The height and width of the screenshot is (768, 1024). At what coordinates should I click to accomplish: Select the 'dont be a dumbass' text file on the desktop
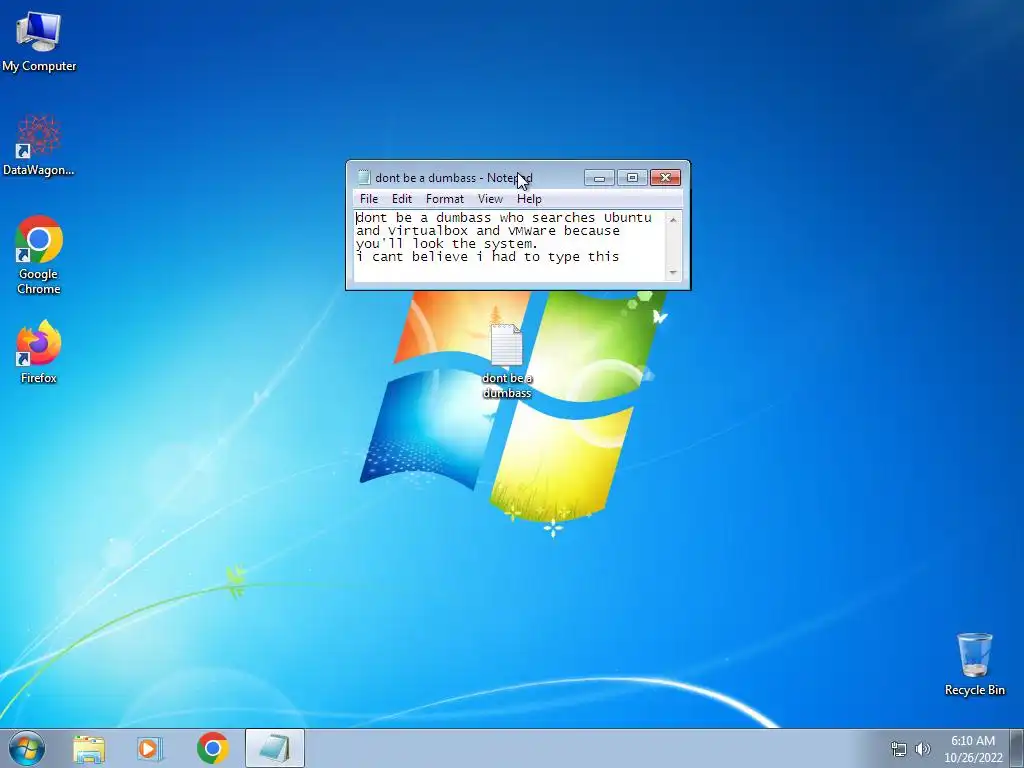click(507, 361)
